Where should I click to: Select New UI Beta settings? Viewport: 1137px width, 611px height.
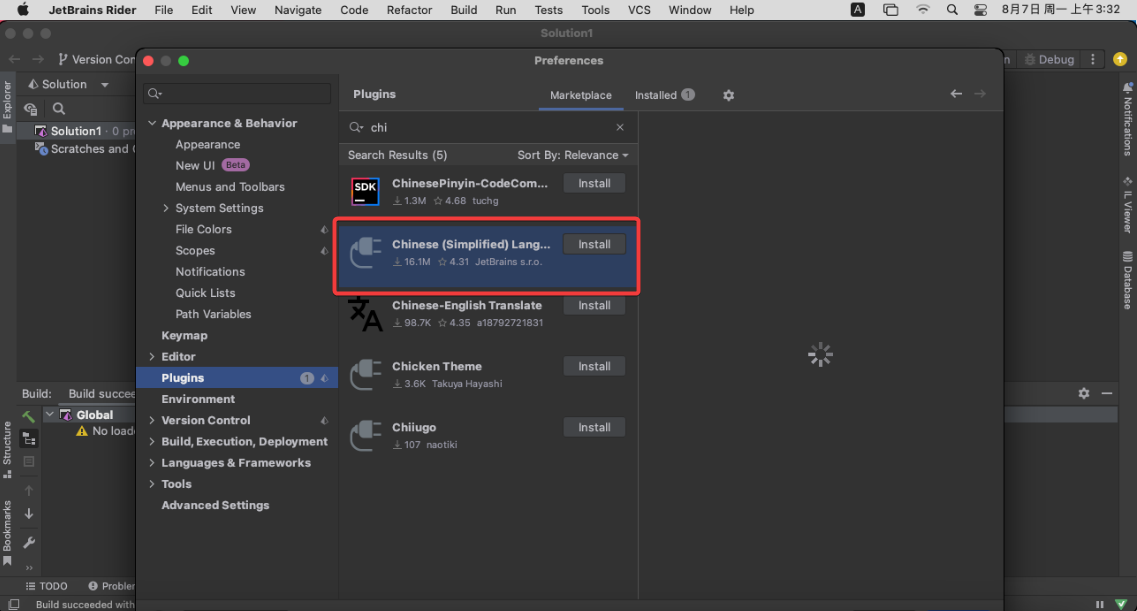click(212, 165)
